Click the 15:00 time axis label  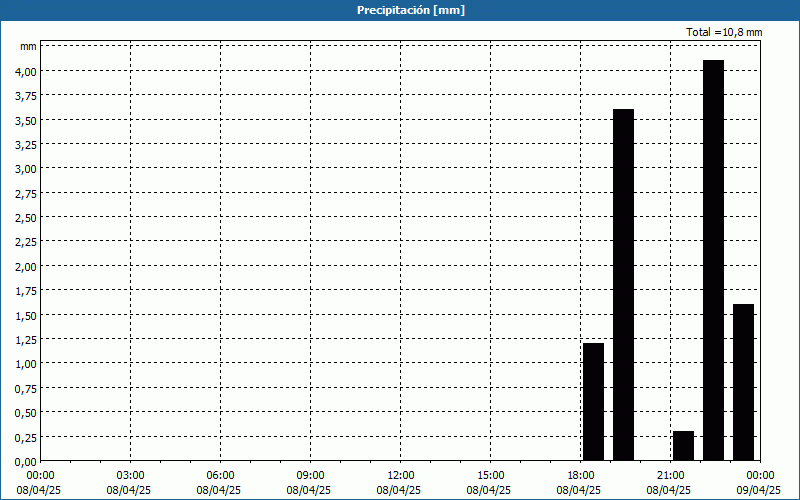tap(490, 475)
